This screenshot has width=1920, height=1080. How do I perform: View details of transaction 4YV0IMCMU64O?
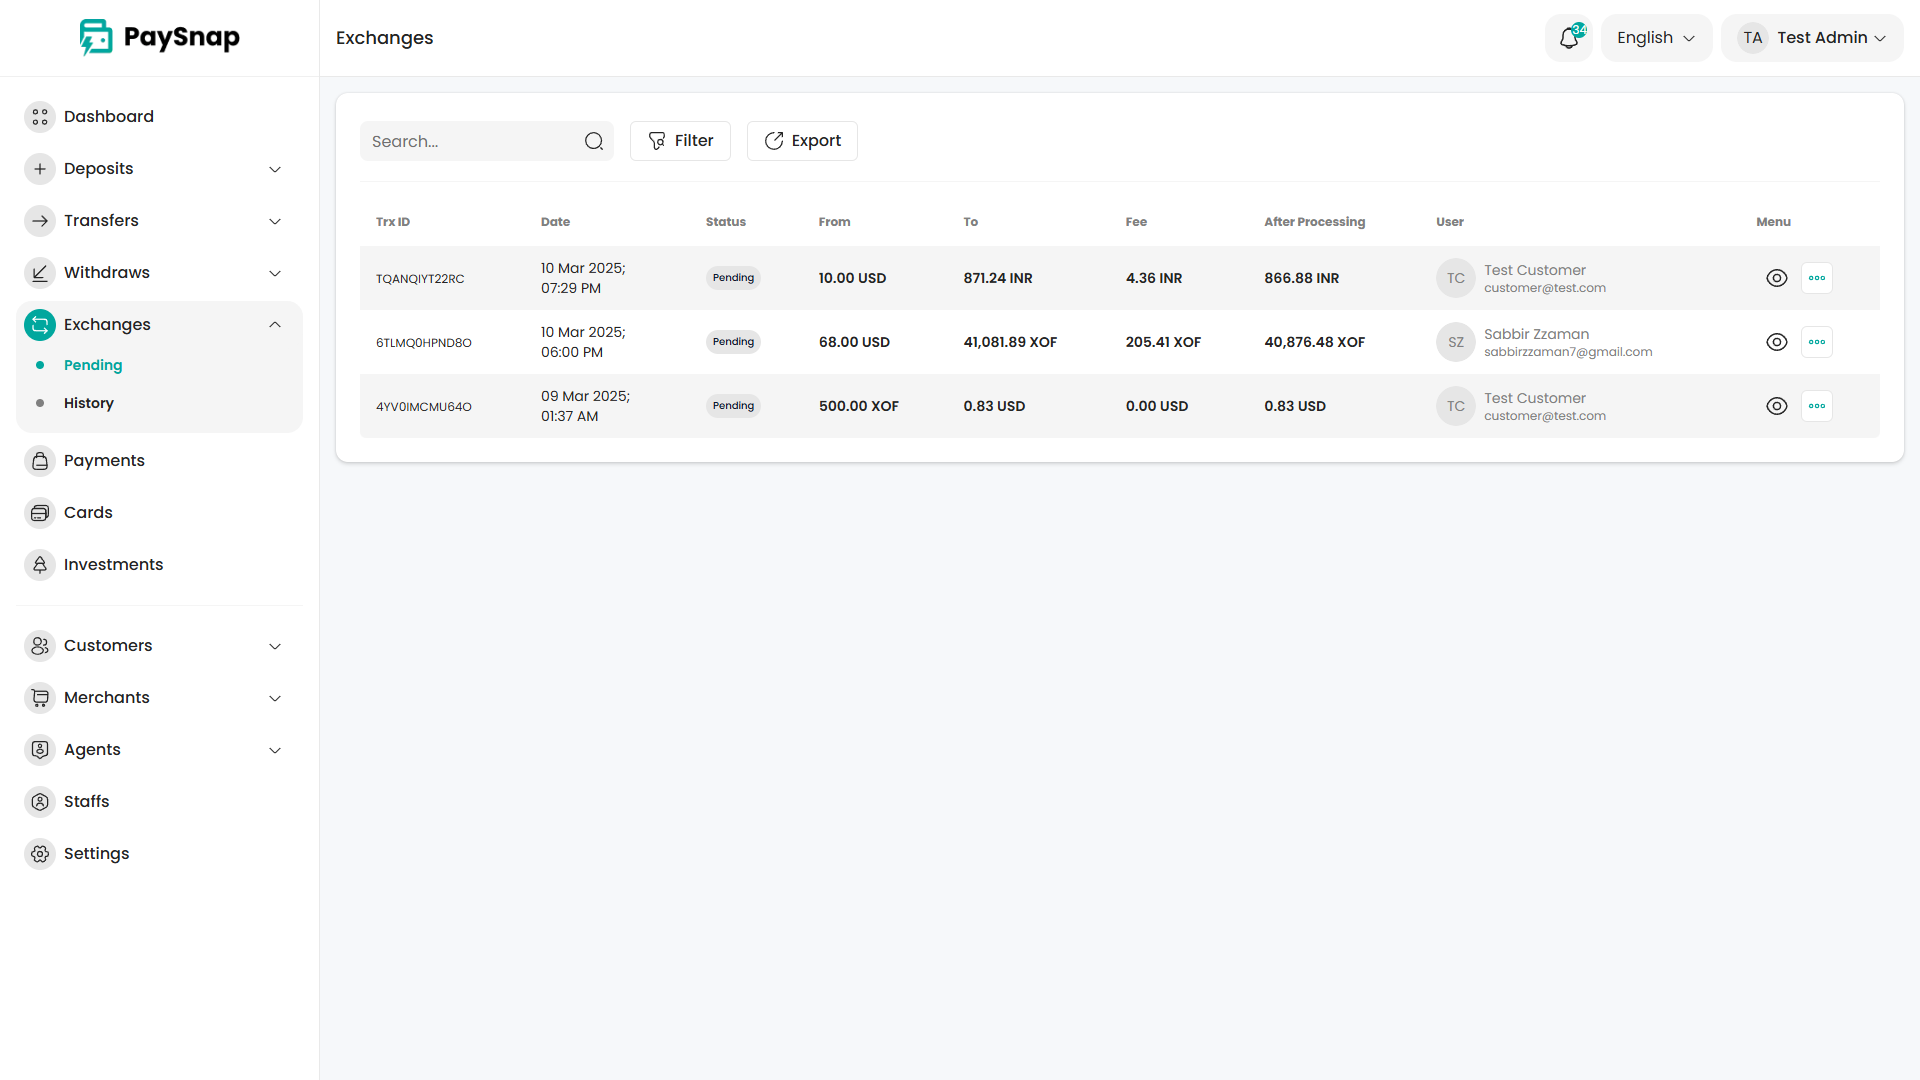pos(1776,406)
